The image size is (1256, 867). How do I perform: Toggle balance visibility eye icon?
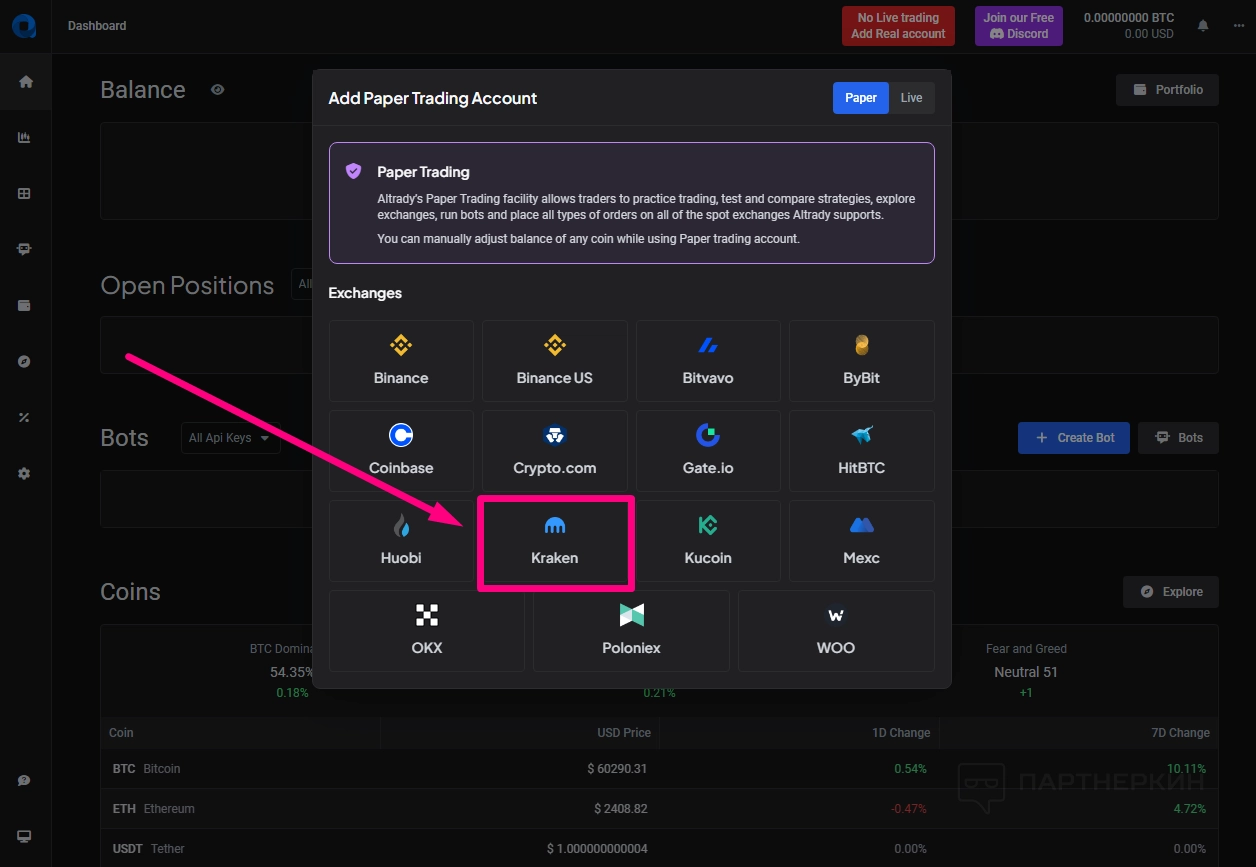217,90
